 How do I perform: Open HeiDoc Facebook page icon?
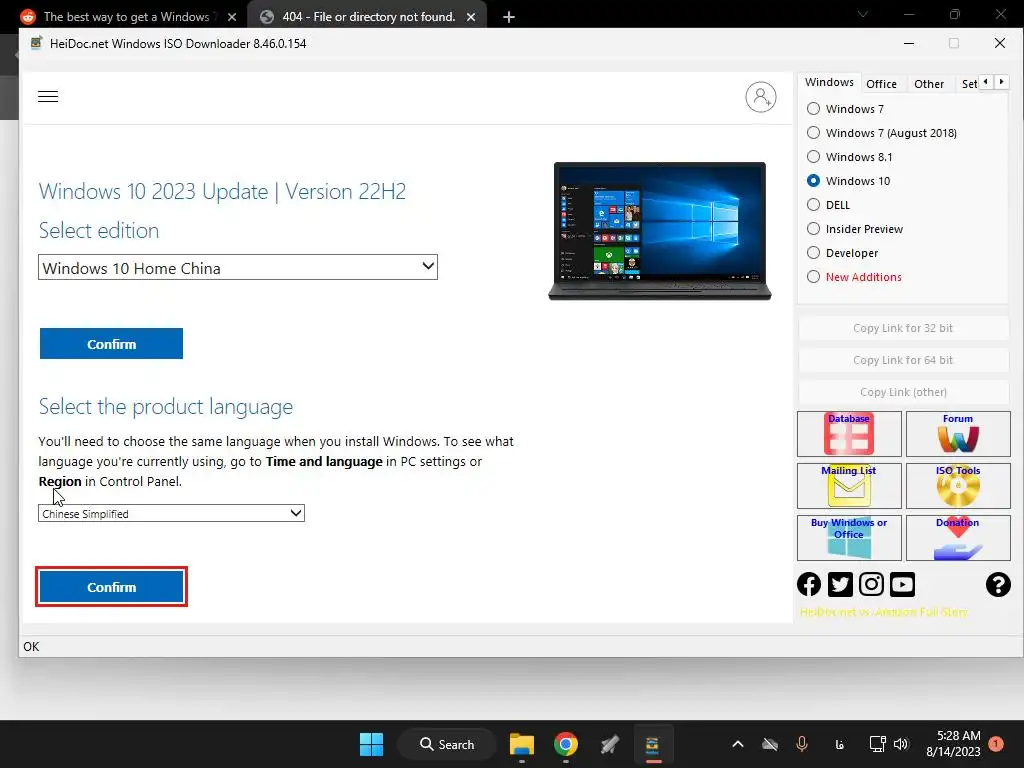[809, 584]
